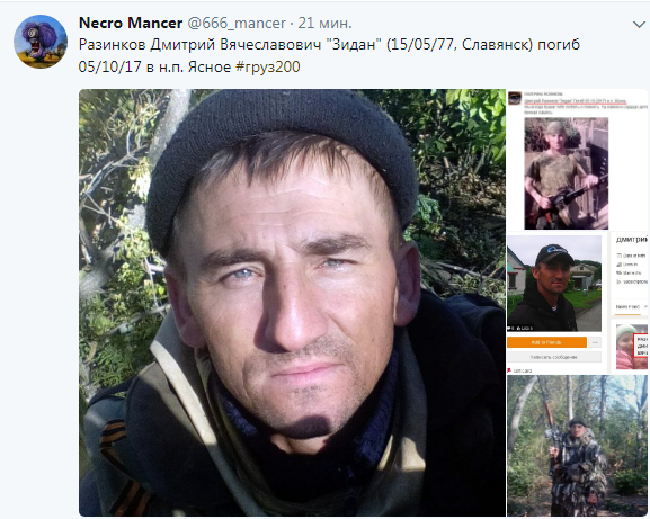Open the forest camouflage photo
The width and height of the screenshot is (650, 519).
(577, 446)
